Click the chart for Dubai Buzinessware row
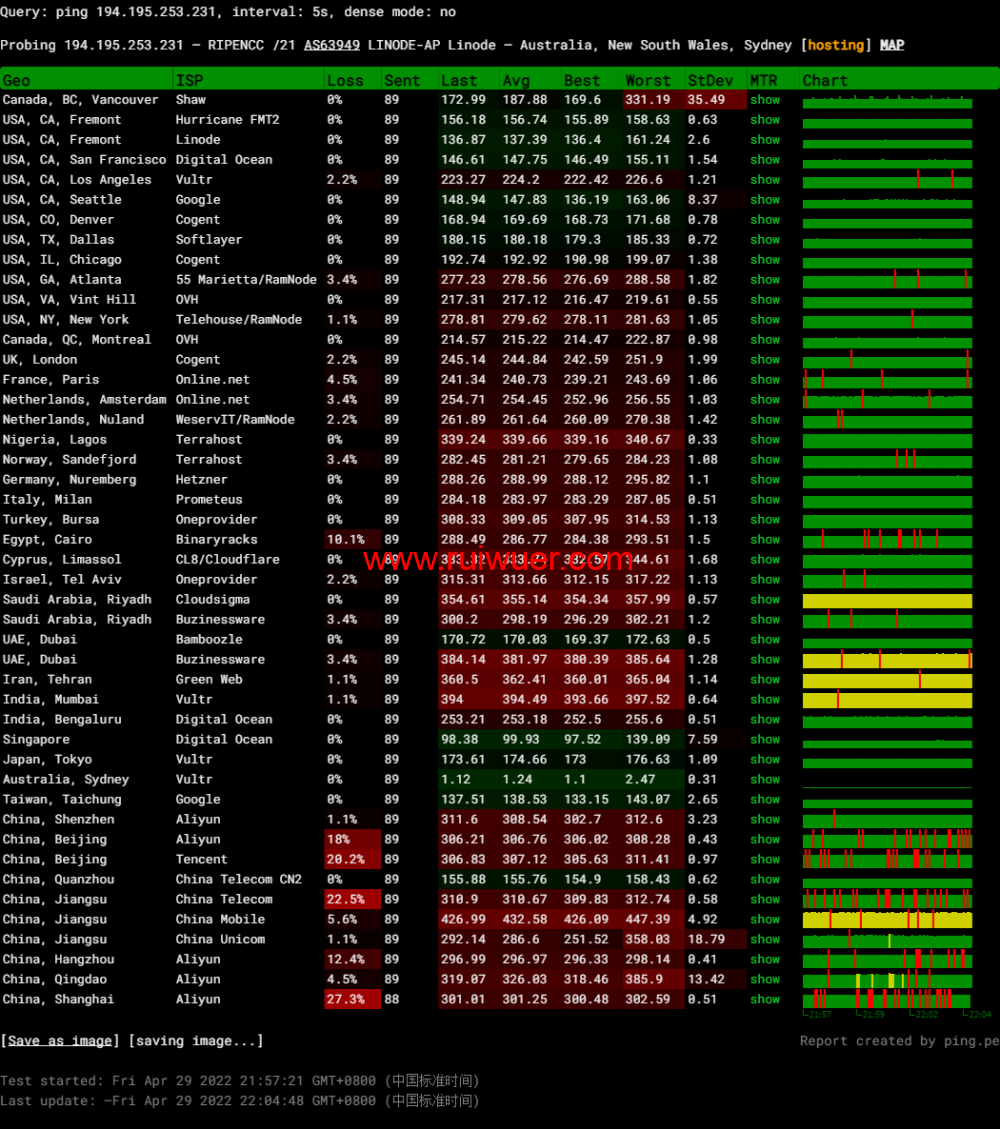 coord(887,660)
